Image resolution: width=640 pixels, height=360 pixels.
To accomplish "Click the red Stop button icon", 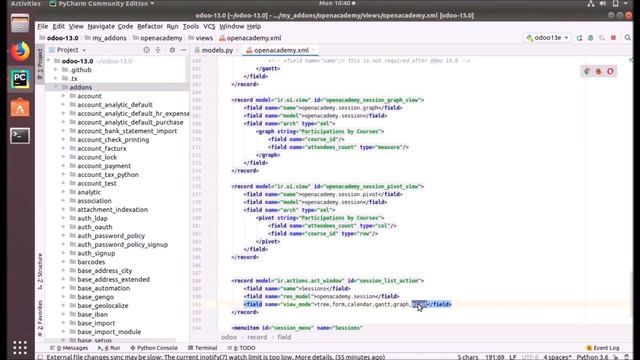I will (x=613, y=38).
